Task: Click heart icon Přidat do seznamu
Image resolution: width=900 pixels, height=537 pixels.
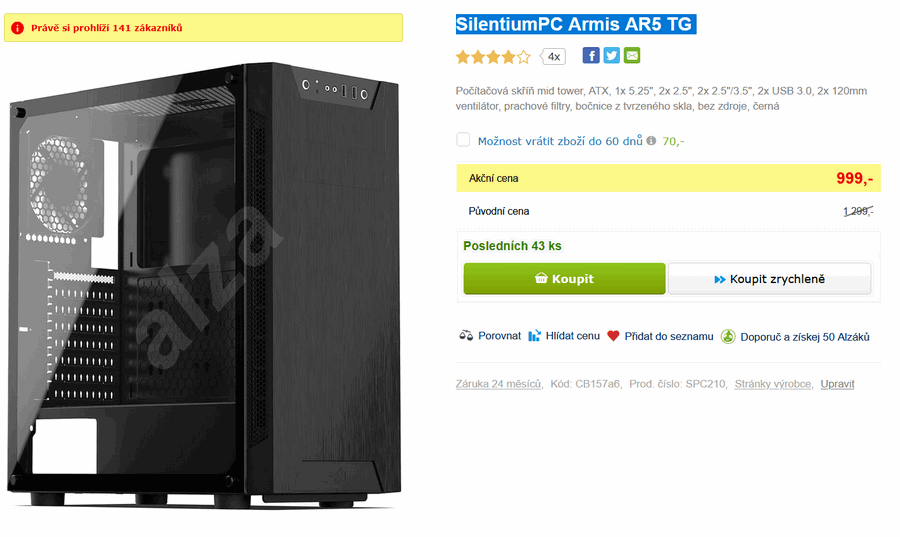Action: coord(613,336)
